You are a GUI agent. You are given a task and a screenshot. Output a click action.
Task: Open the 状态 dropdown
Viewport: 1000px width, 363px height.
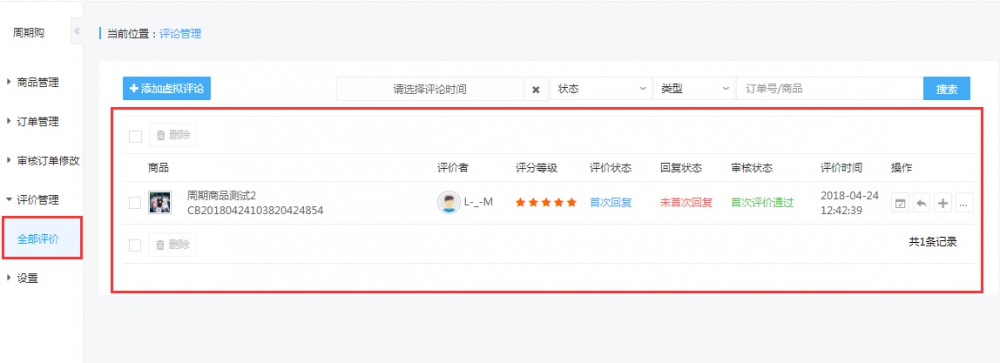click(x=601, y=89)
